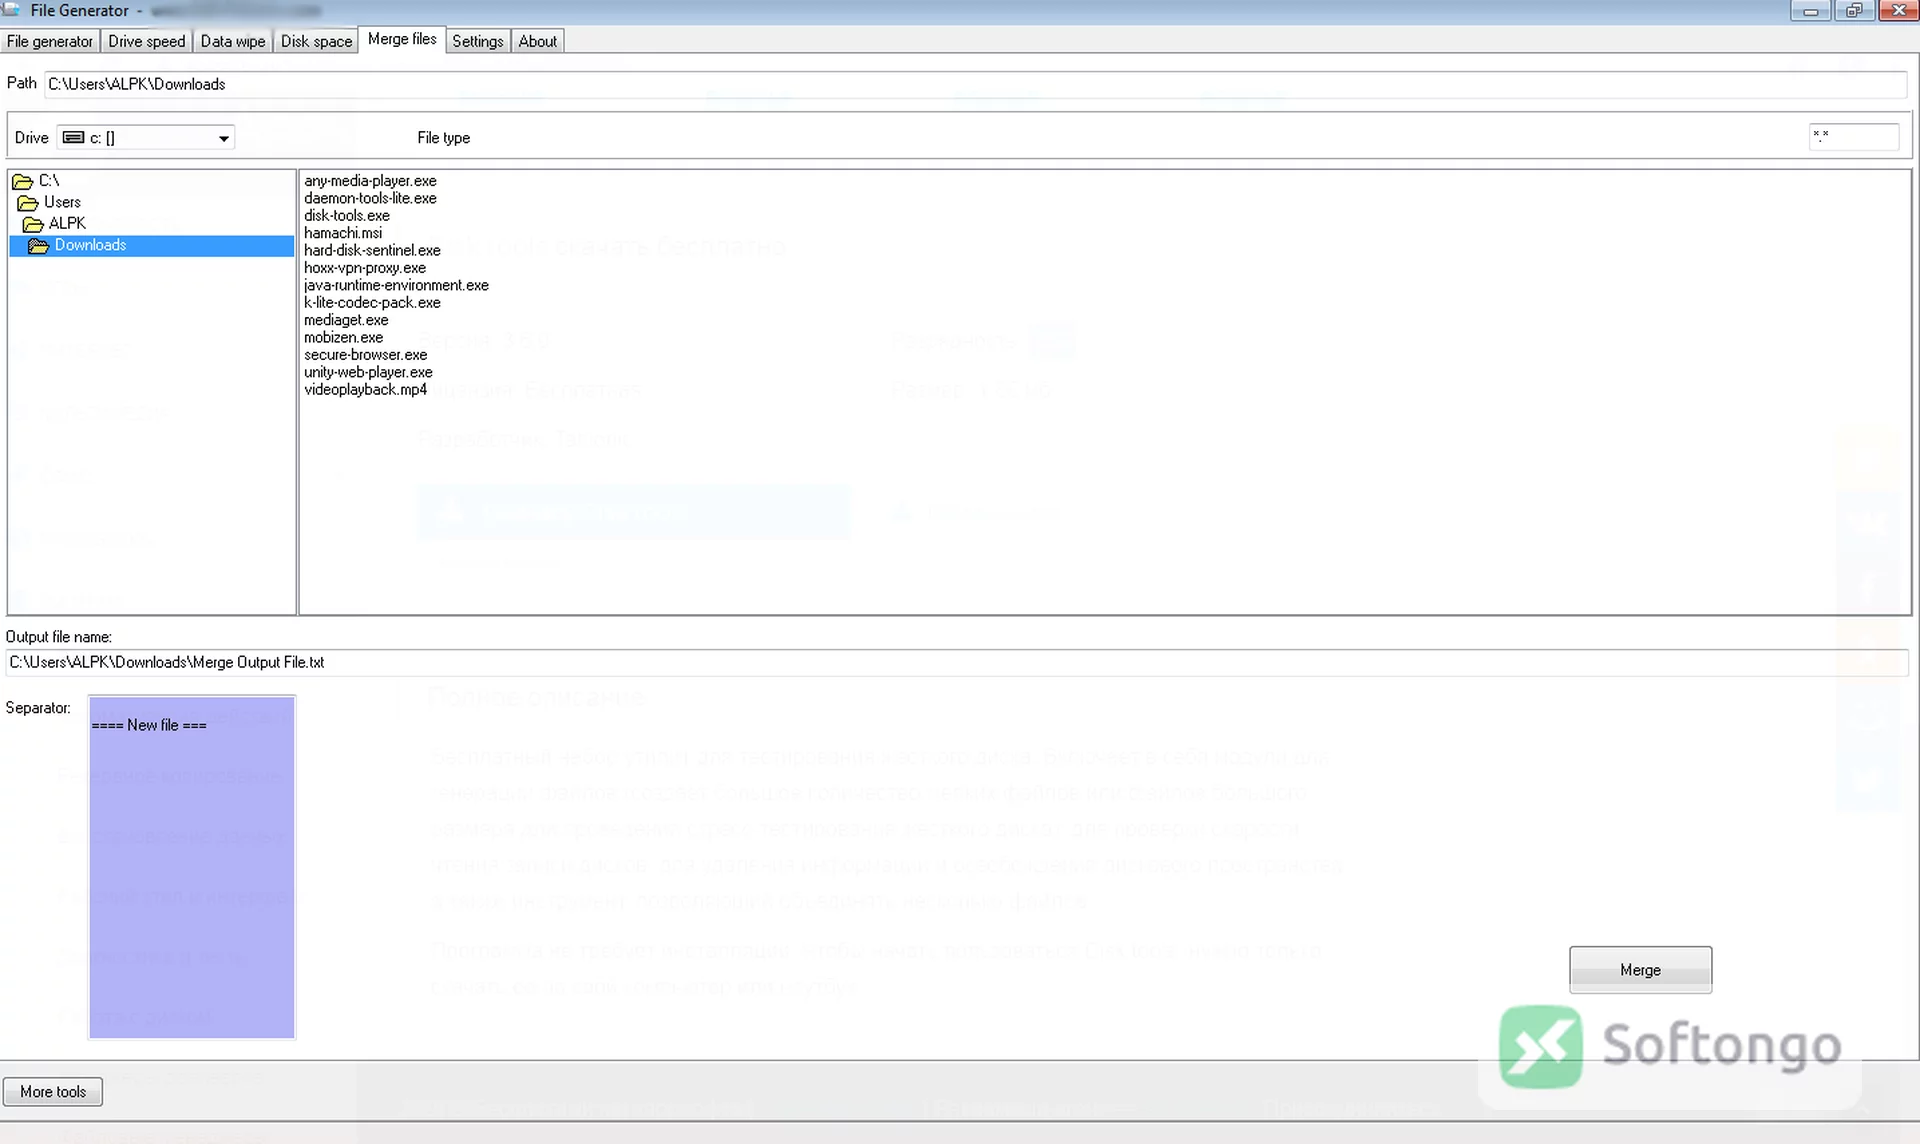Screen dimensions: 1920x1144
Task: Click the Users folder icon
Action: [28, 203]
